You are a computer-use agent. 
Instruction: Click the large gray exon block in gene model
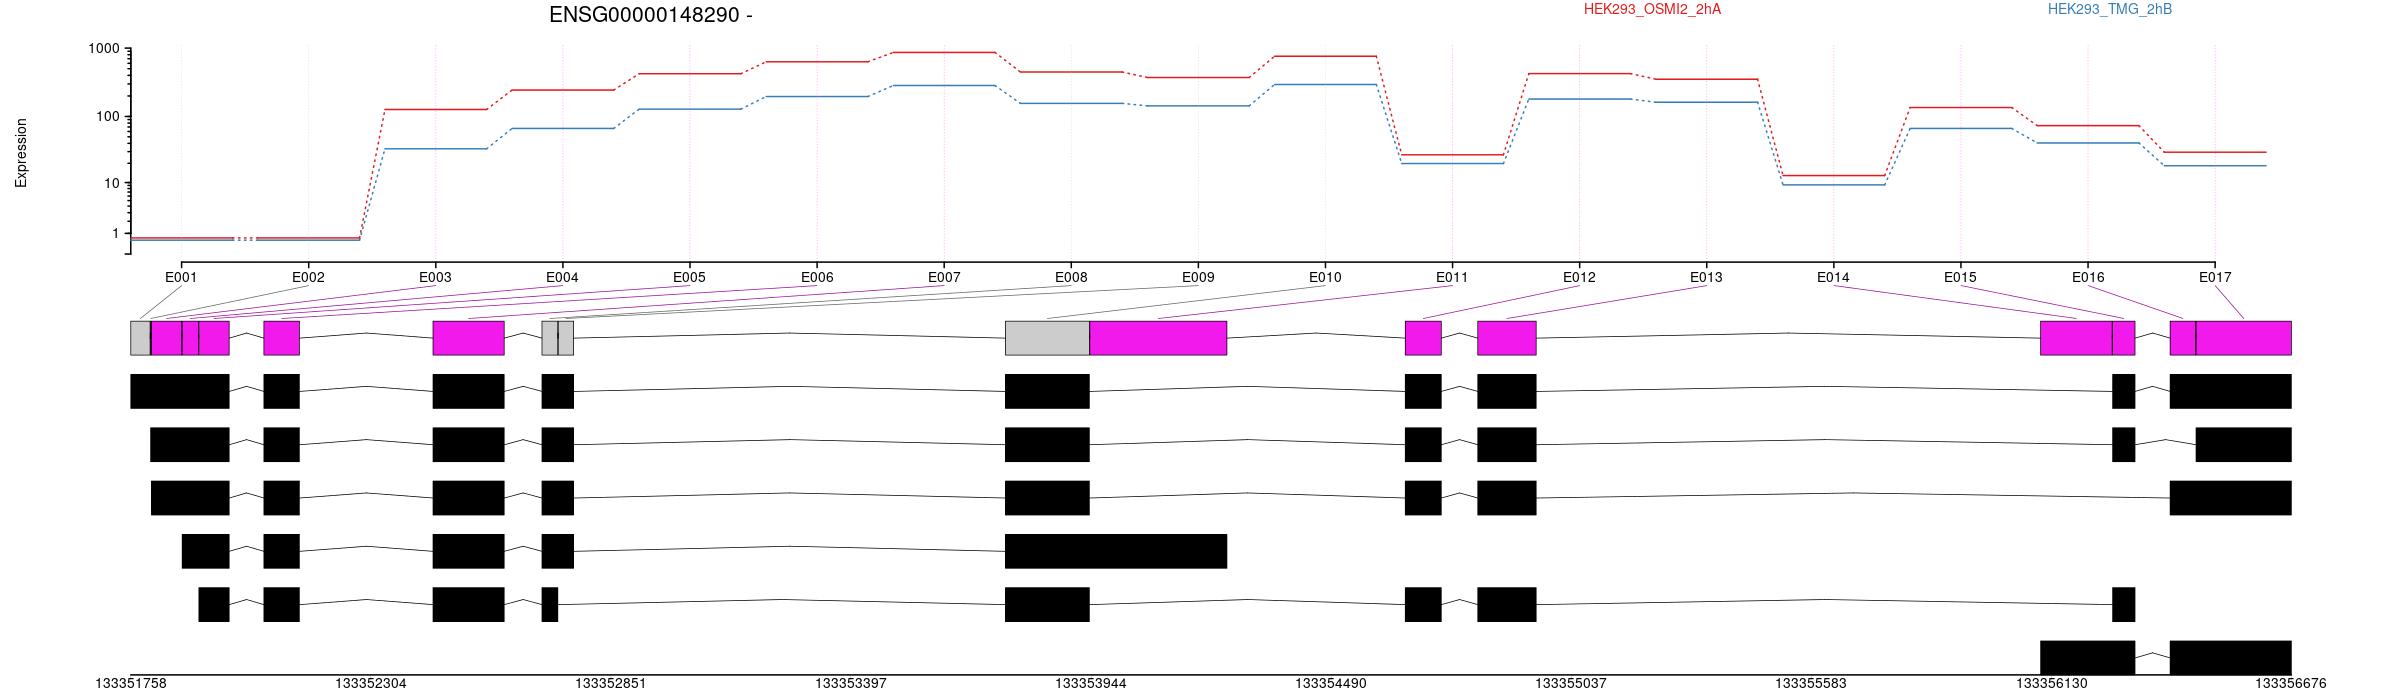pos(1047,338)
